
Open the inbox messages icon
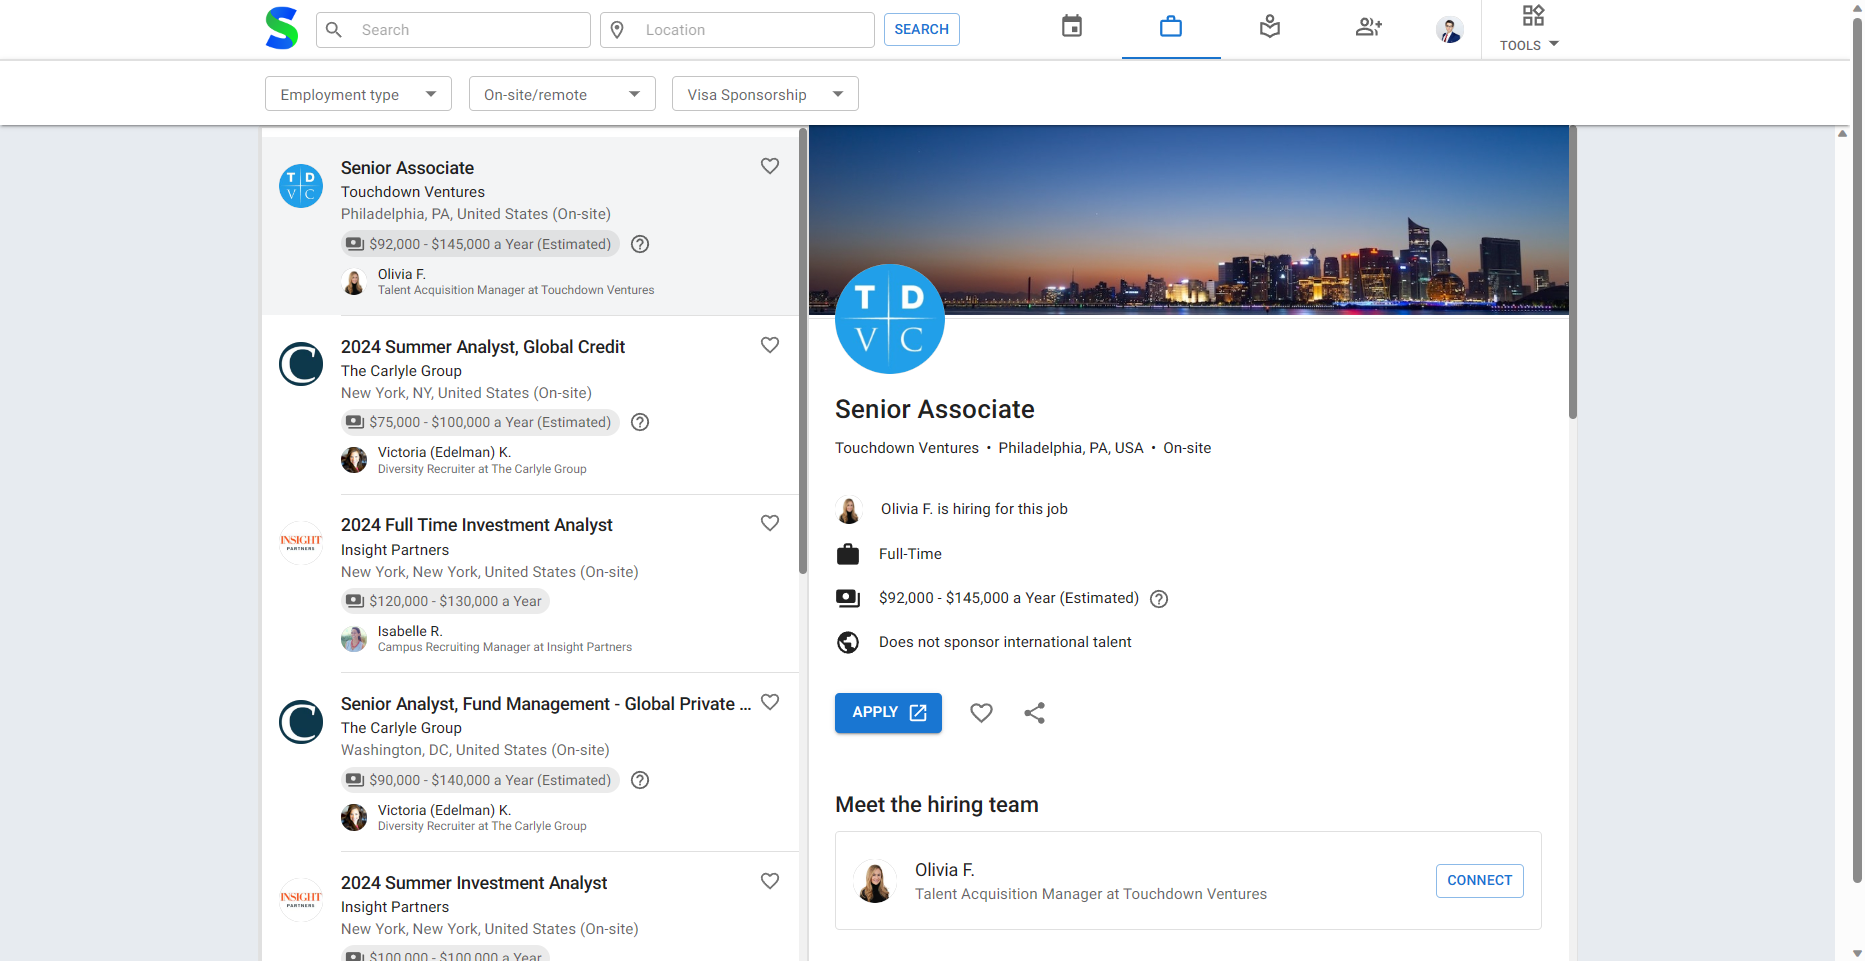[x=1270, y=27]
